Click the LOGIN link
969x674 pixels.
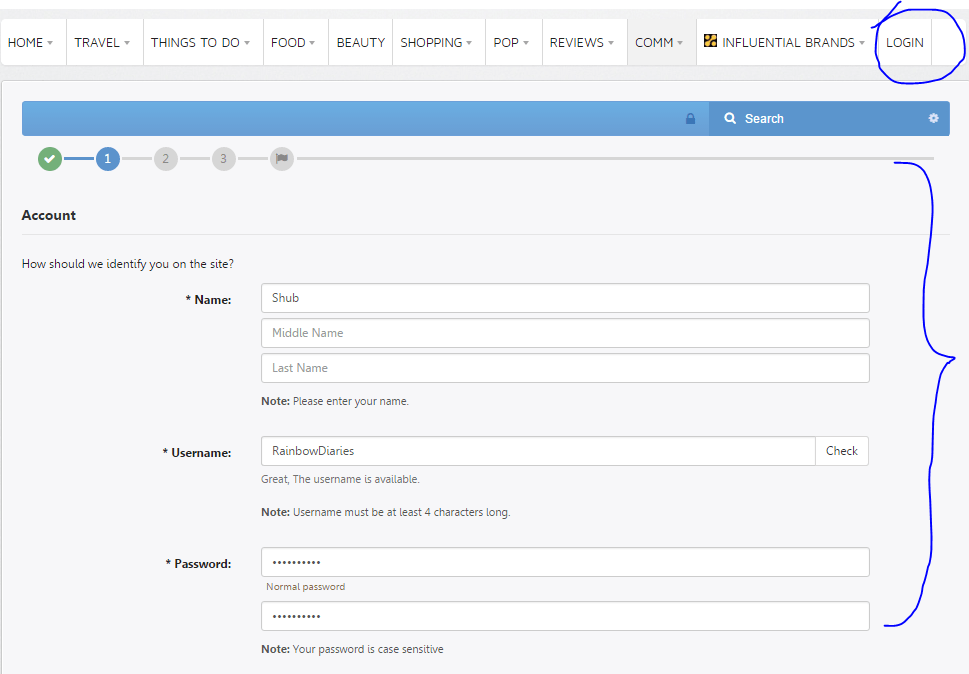[905, 43]
